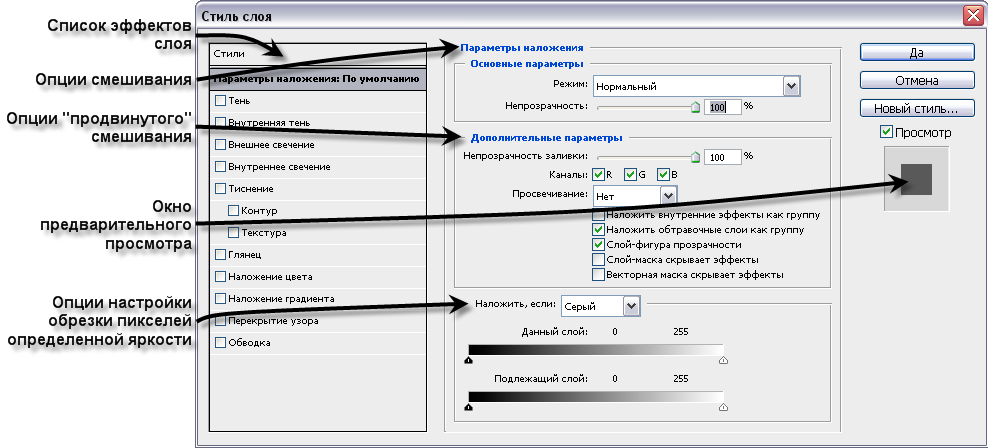Enable Слой-маска скрывает эффекты checkbox
The image size is (988, 448).
point(599,260)
